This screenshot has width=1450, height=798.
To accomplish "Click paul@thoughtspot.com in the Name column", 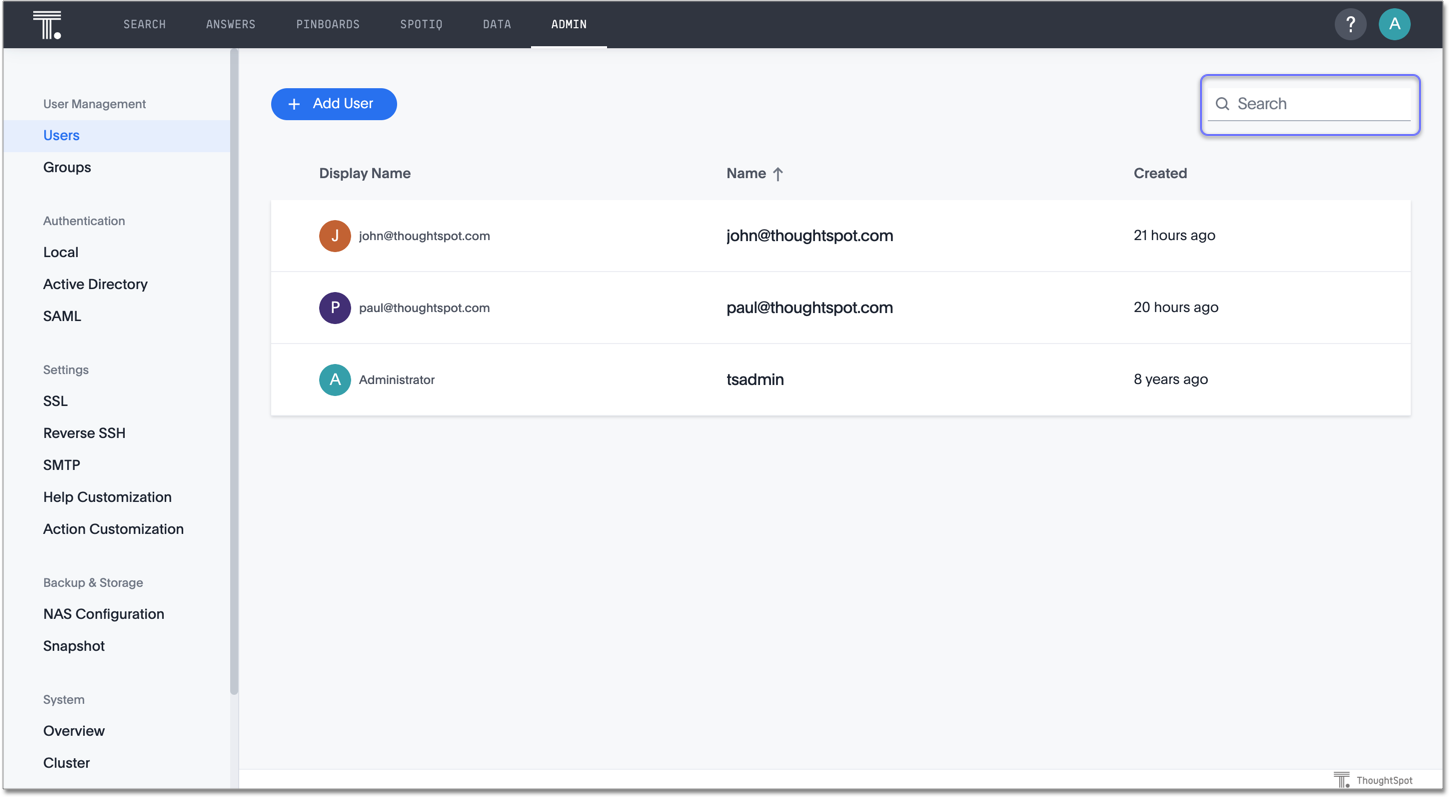I will pyautogui.click(x=810, y=308).
